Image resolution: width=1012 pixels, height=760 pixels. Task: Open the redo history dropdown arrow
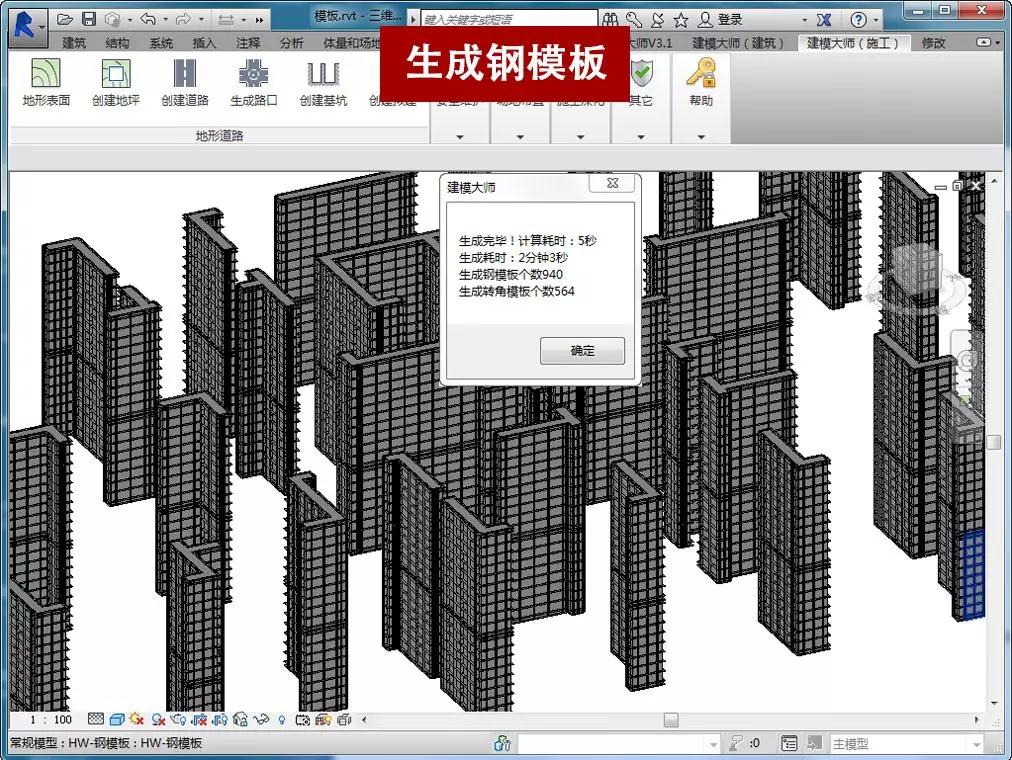click(x=201, y=20)
